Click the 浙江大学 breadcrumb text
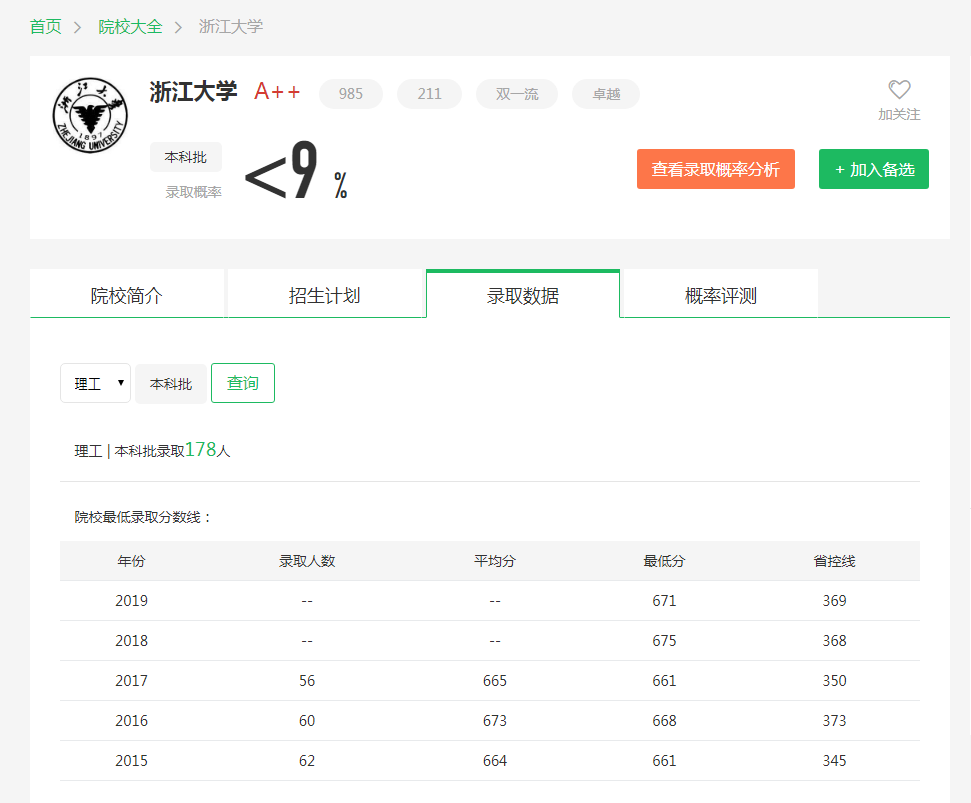This screenshot has width=971, height=803. pos(230,27)
